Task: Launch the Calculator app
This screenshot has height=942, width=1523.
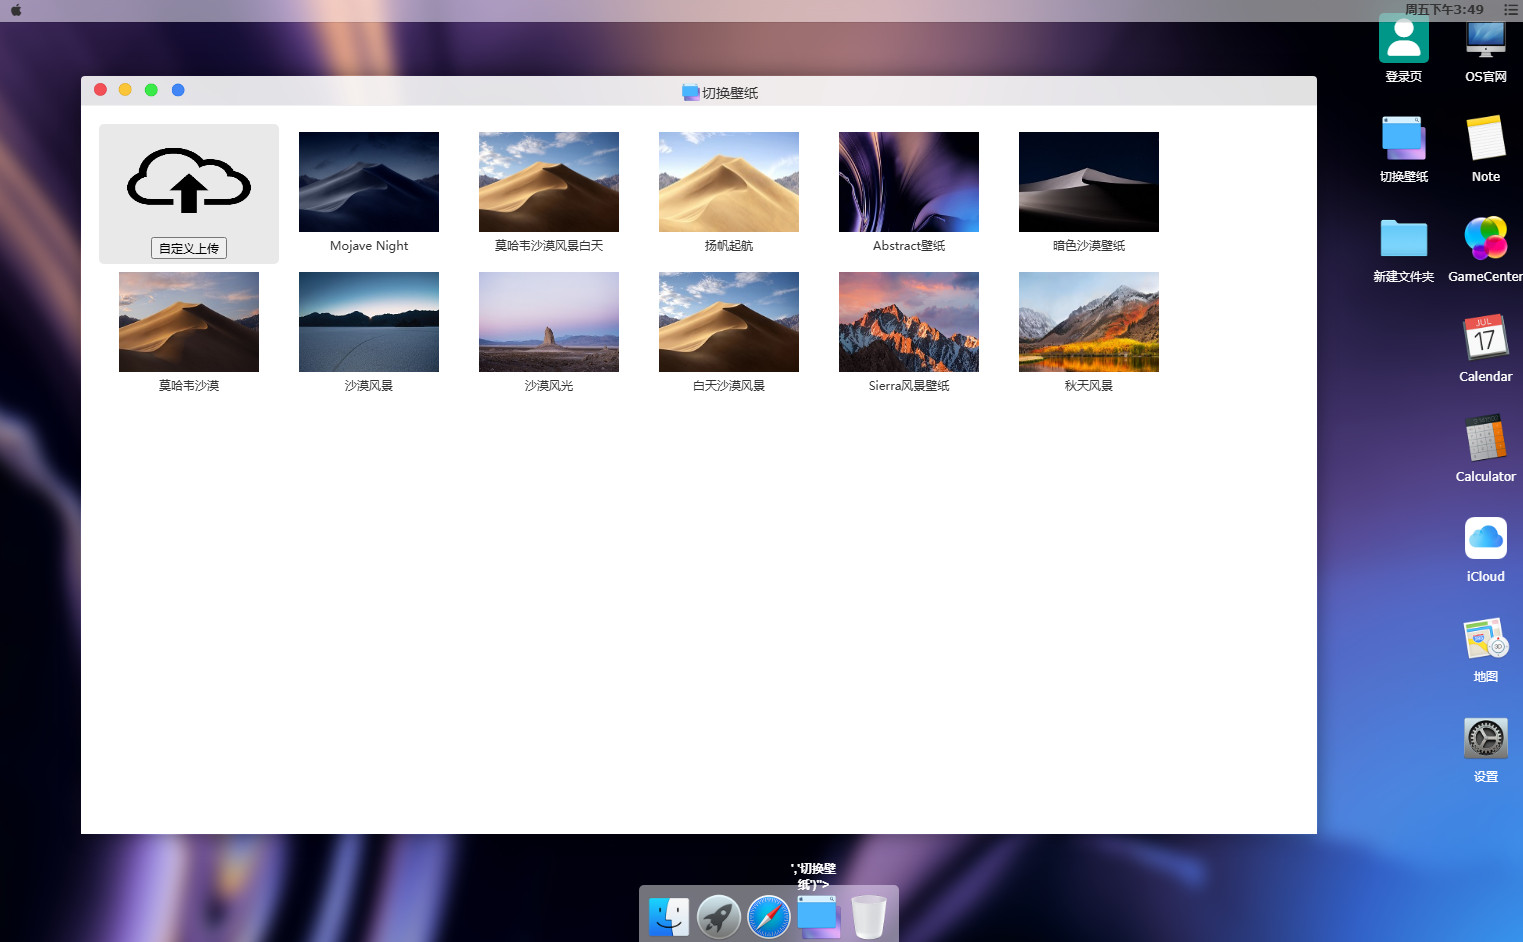Action: click(1485, 439)
